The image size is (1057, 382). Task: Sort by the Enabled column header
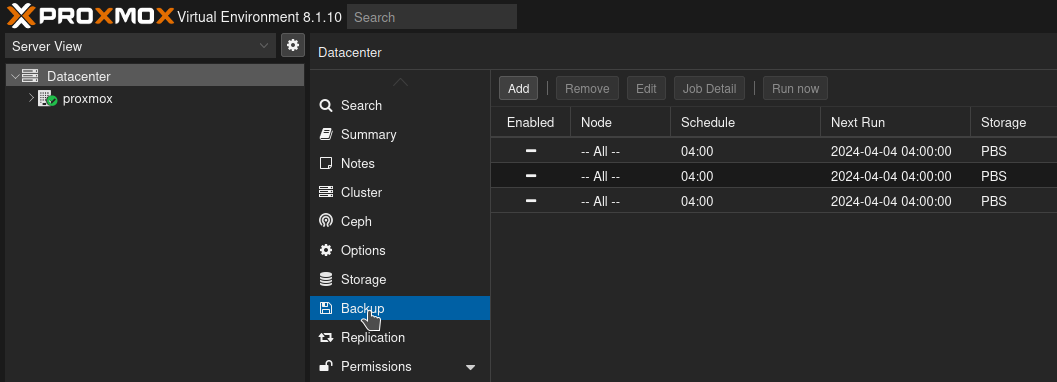pos(531,122)
